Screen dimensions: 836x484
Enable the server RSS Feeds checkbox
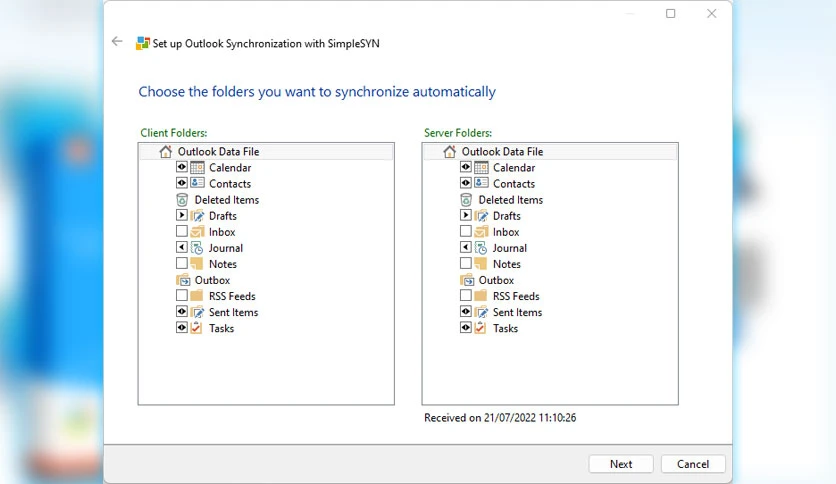466,295
